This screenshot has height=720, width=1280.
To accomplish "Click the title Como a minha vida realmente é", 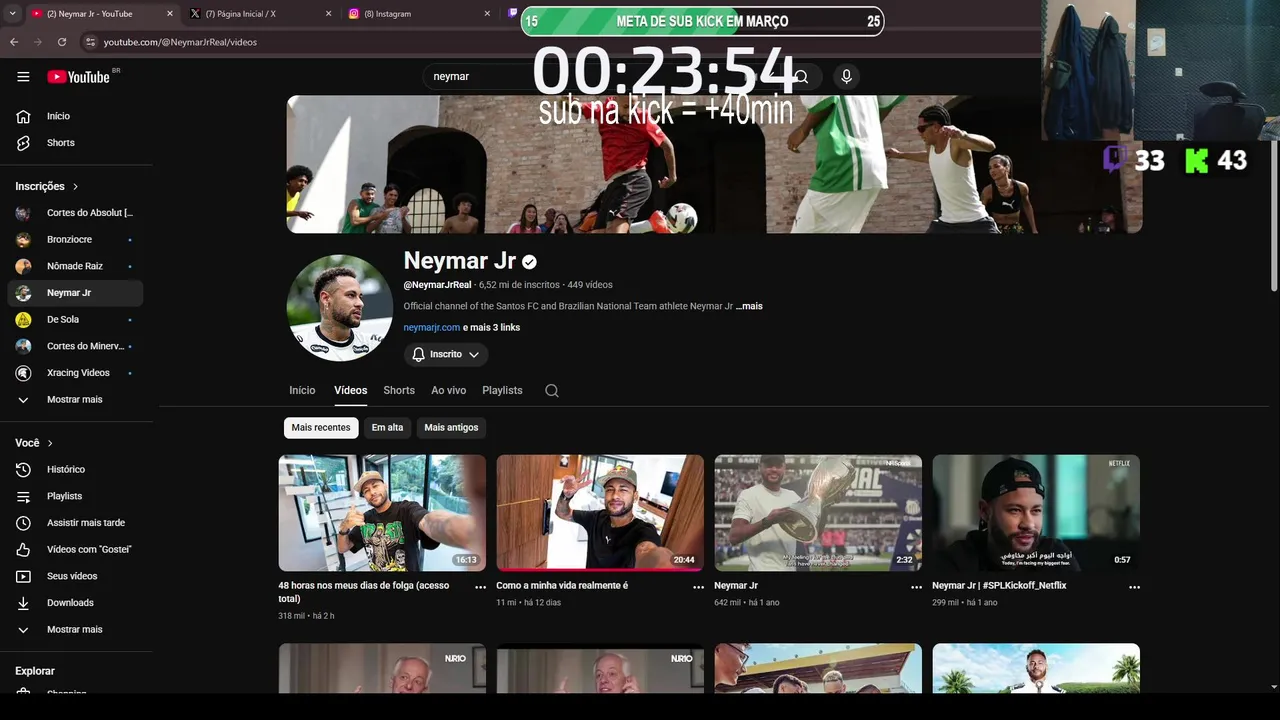I will pos(562,586).
